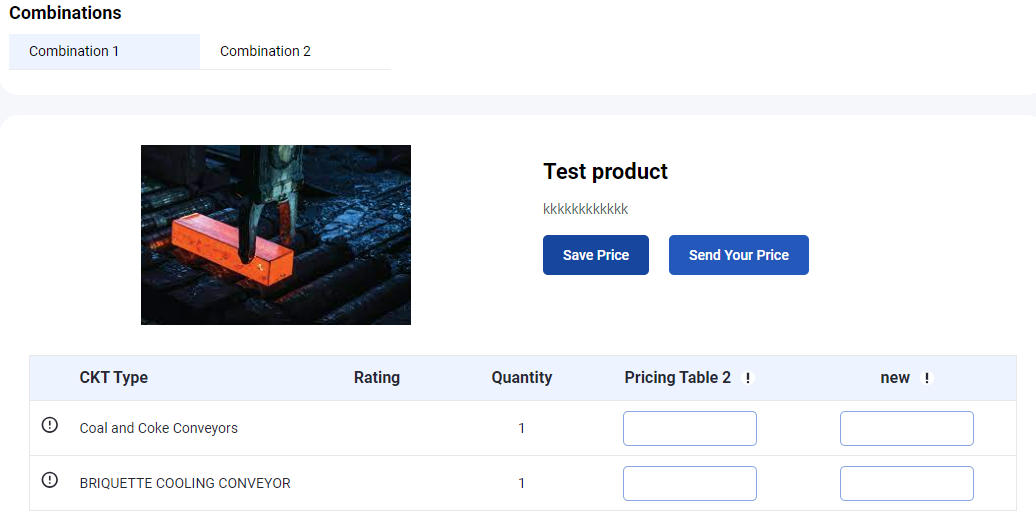1036x517 pixels.
Task: Click info icon beside Coal and Coke Conveyors
Action: pos(50,425)
